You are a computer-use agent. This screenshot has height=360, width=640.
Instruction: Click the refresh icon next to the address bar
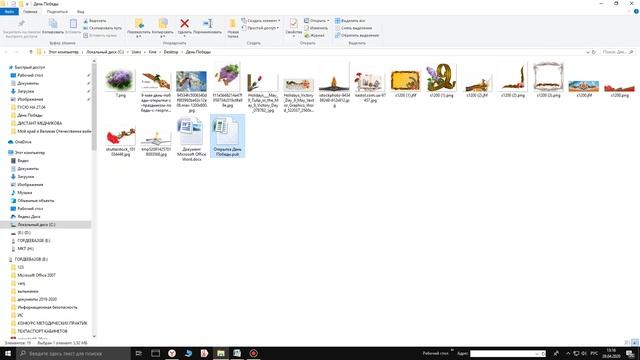[594, 52]
